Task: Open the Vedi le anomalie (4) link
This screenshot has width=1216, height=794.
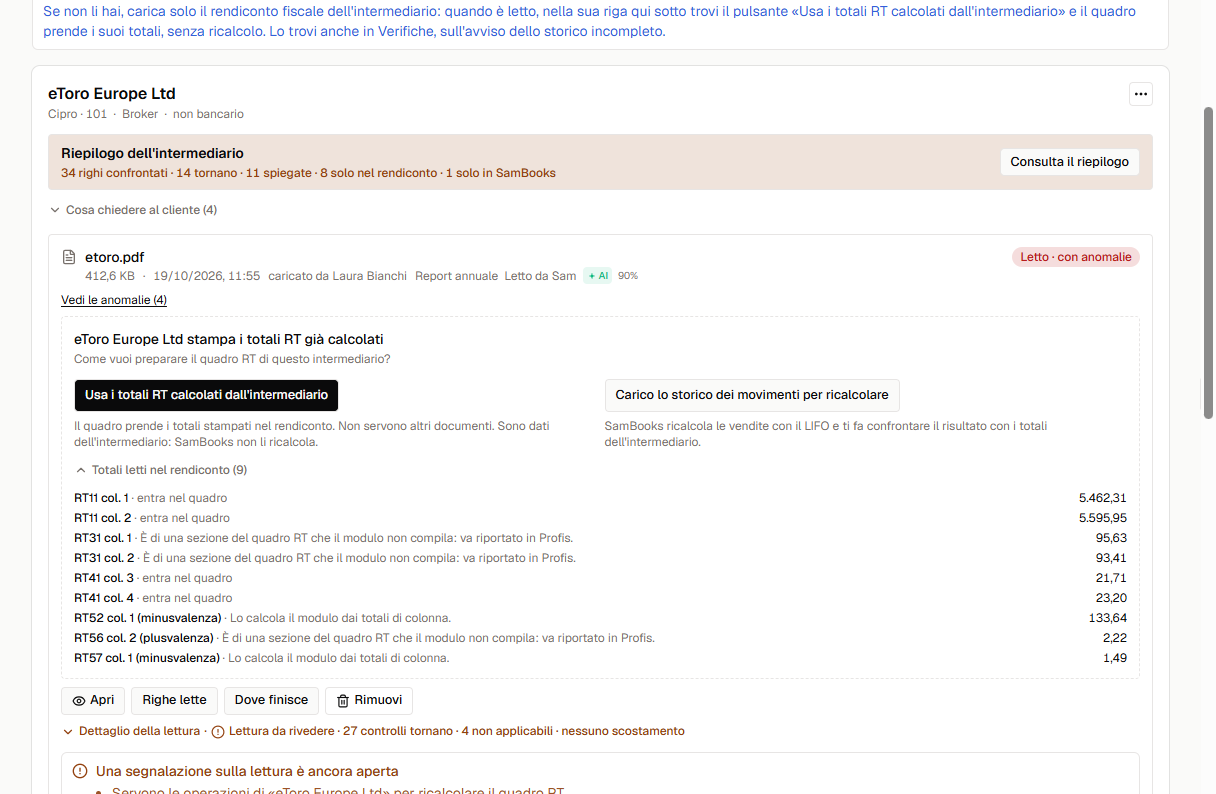Action: pos(114,300)
